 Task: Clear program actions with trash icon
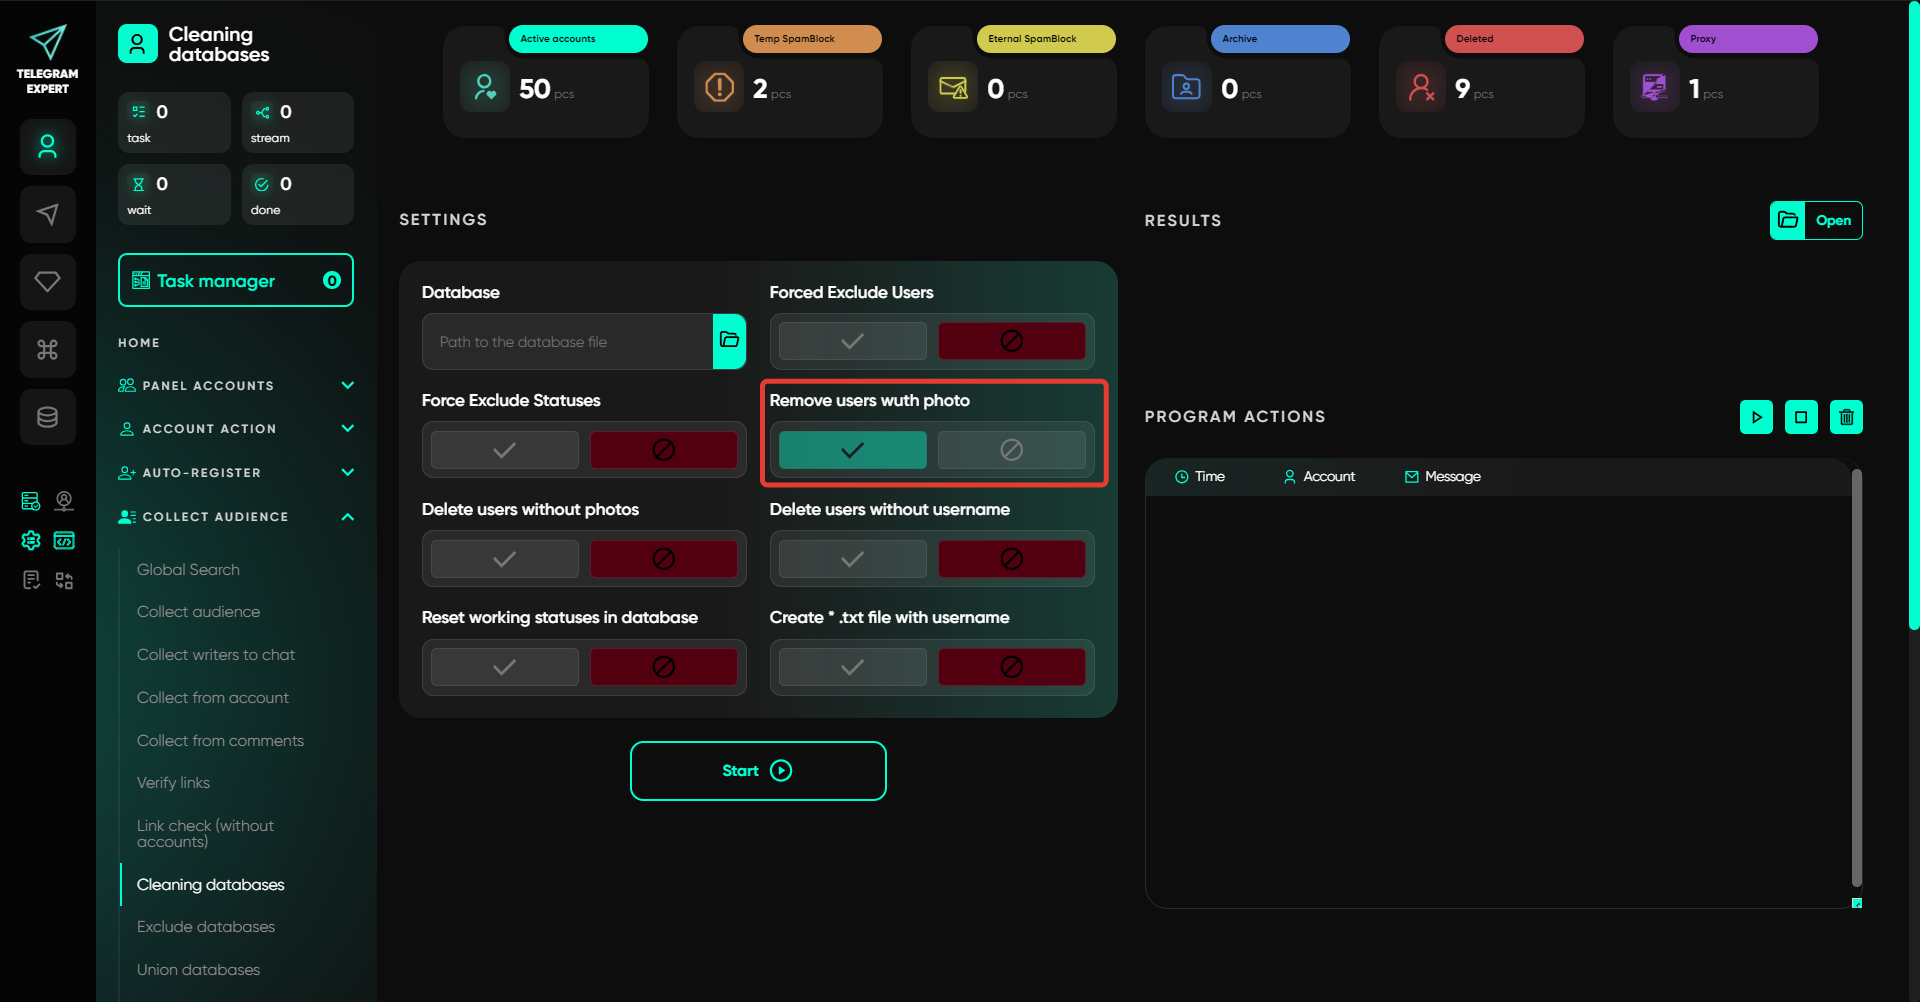(x=1846, y=417)
